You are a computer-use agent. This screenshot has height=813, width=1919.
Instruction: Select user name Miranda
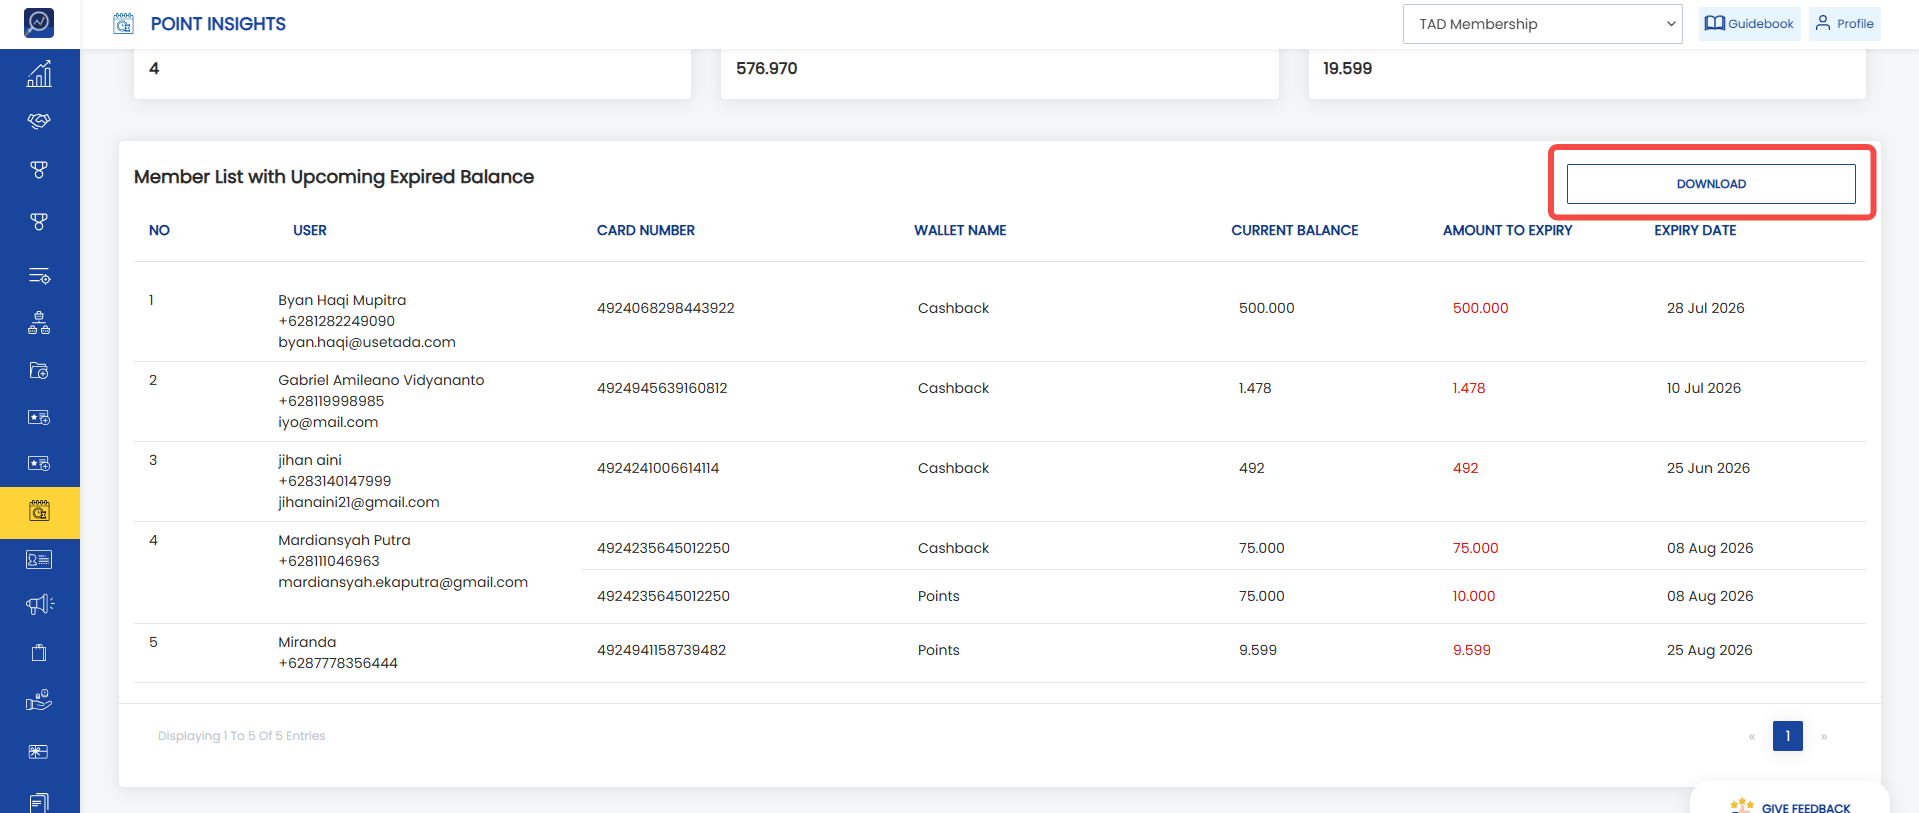(x=307, y=642)
